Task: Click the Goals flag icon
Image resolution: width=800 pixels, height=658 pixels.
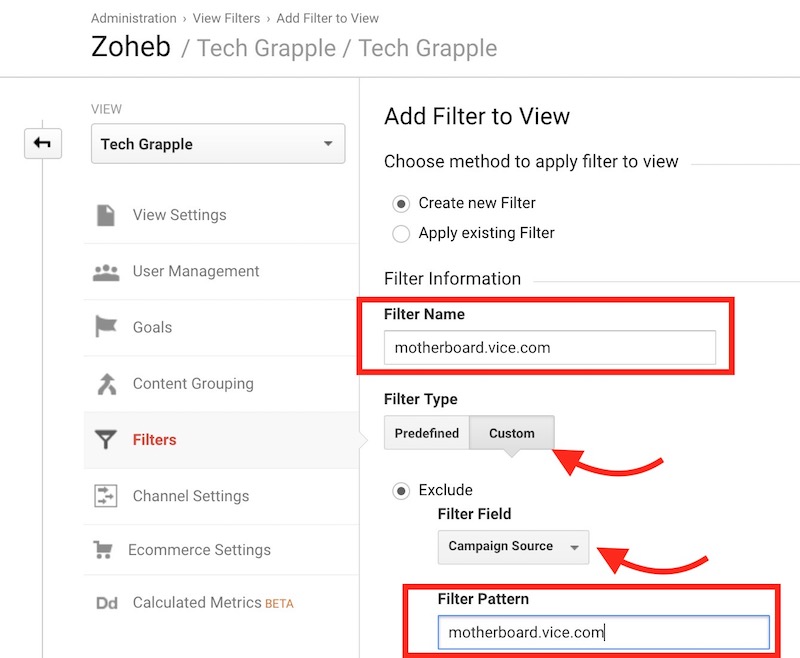Action: click(x=105, y=327)
